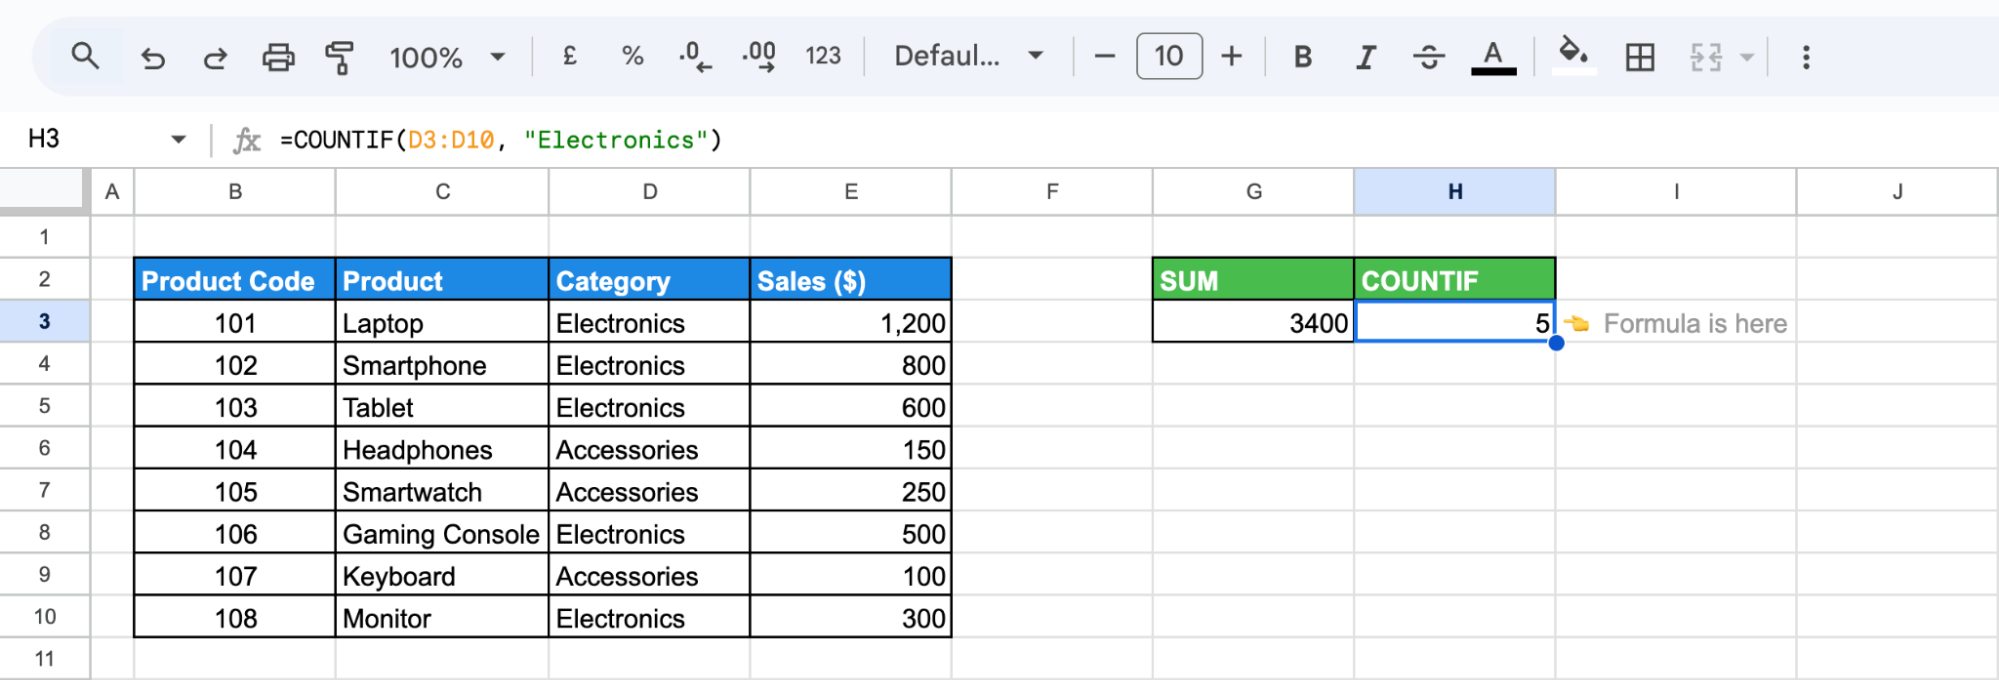Expand merge cells options arrow
The width and height of the screenshot is (1999, 681).
coord(1747,57)
